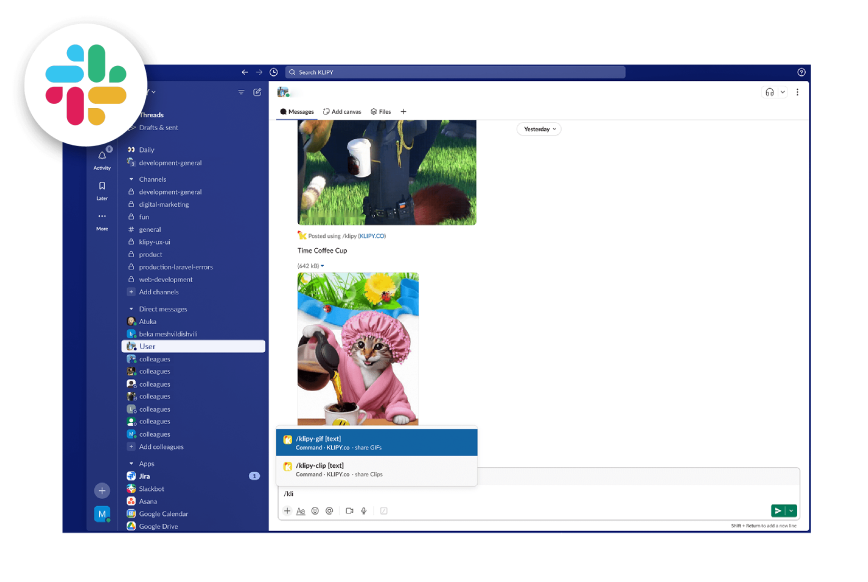Record a video clip from the message bar
This screenshot has width=868, height=582.
tap(348, 510)
